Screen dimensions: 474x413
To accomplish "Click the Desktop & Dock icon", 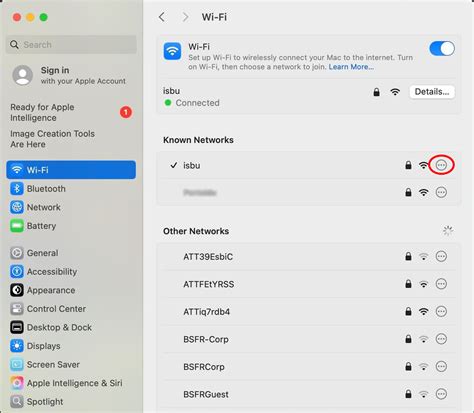I will 17,327.
